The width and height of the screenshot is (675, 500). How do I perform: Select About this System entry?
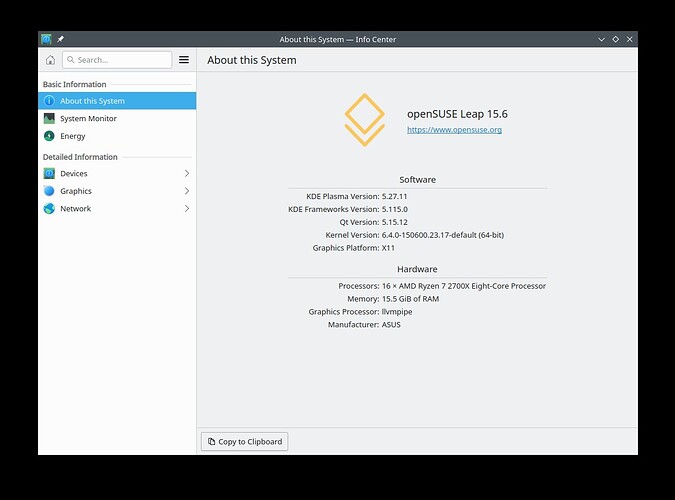click(x=117, y=101)
